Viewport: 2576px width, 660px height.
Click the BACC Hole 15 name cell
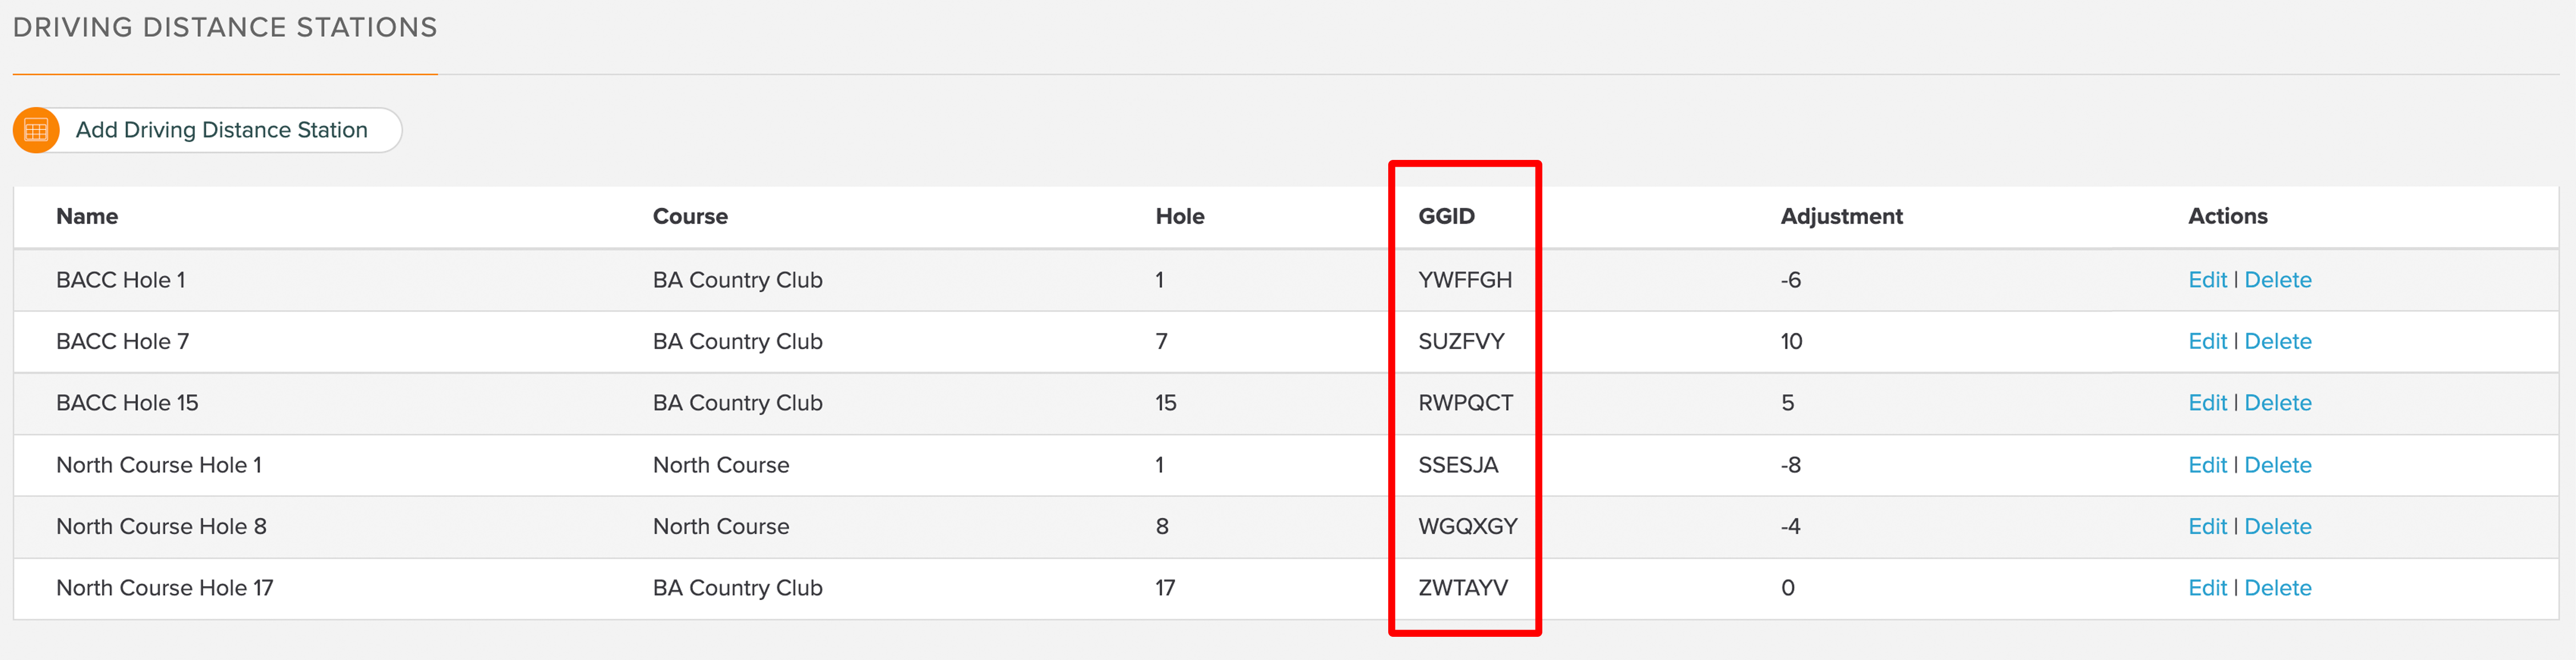pyautogui.click(x=127, y=403)
